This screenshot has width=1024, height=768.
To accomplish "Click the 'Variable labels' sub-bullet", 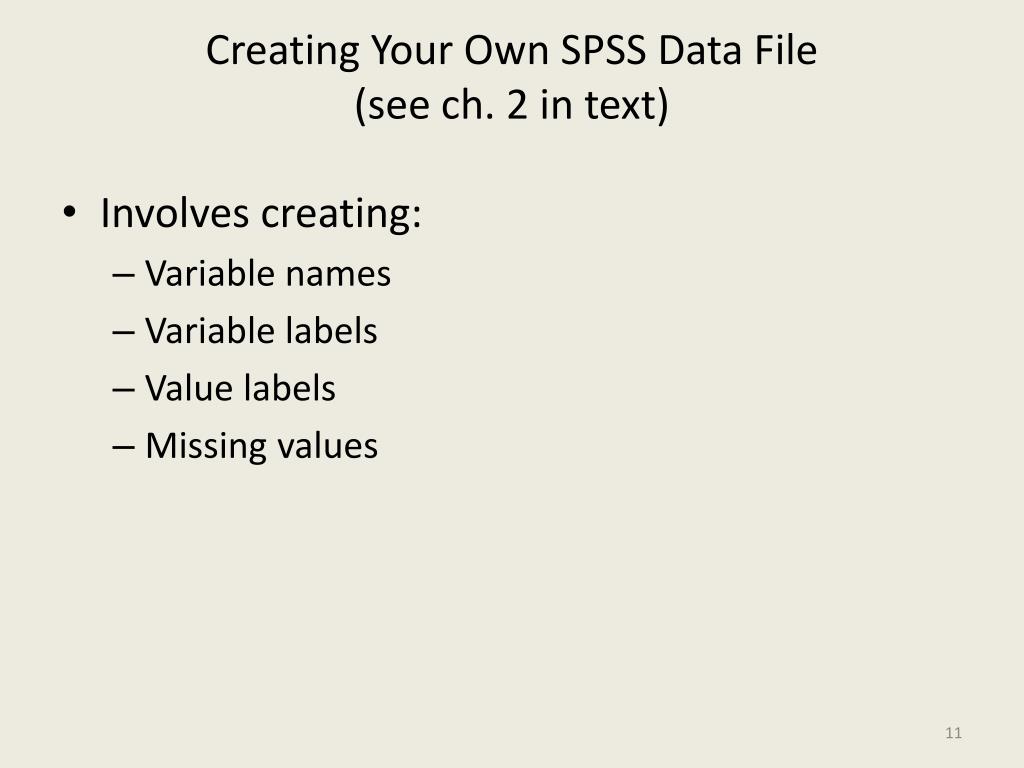I will click(x=261, y=330).
